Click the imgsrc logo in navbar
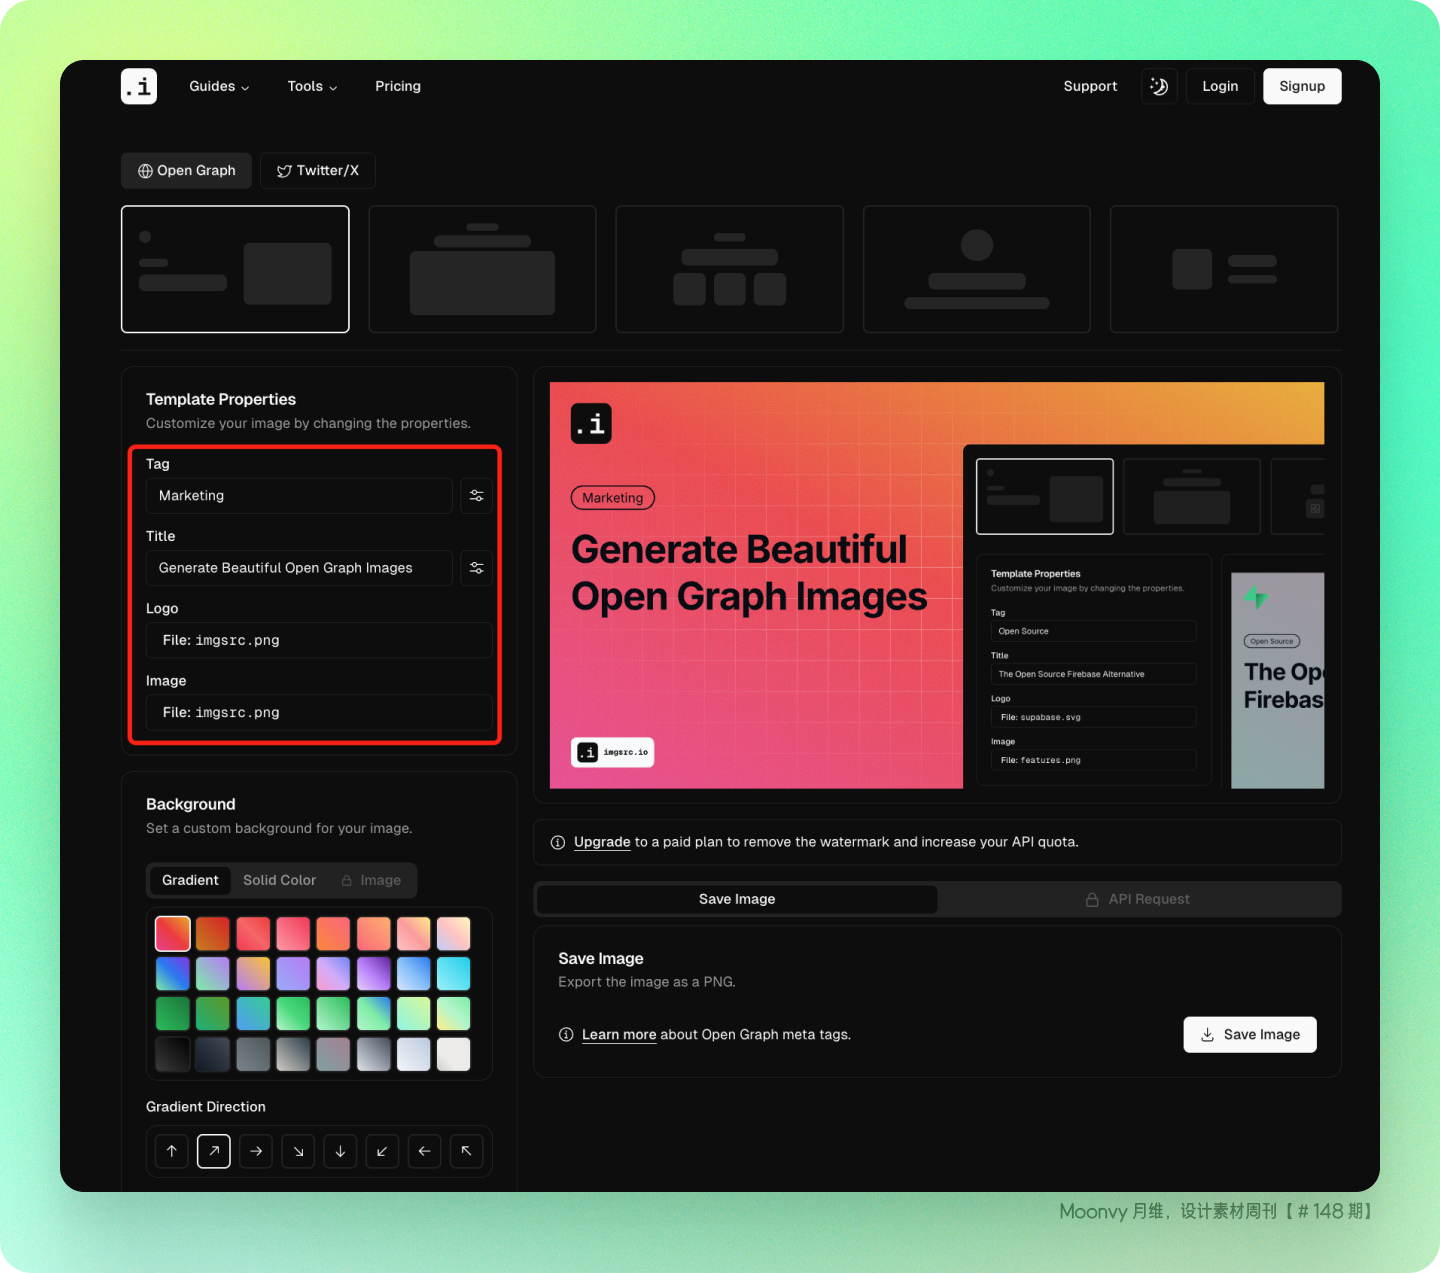The height and width of the screenshot is (1273, 1440). (x=139, y=86)
